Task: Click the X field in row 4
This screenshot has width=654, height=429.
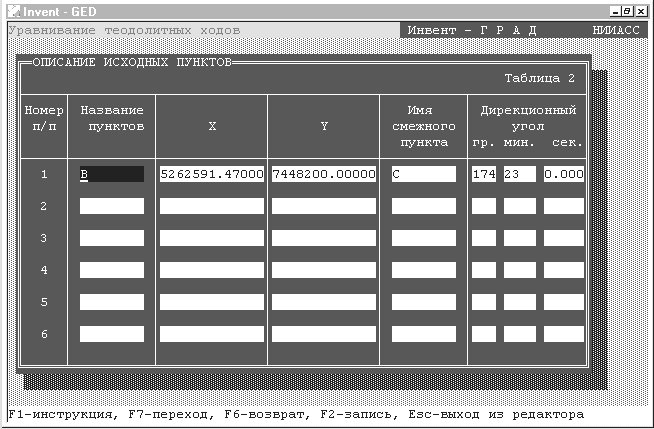Action: pyautogui.click(x=212, y=270)
